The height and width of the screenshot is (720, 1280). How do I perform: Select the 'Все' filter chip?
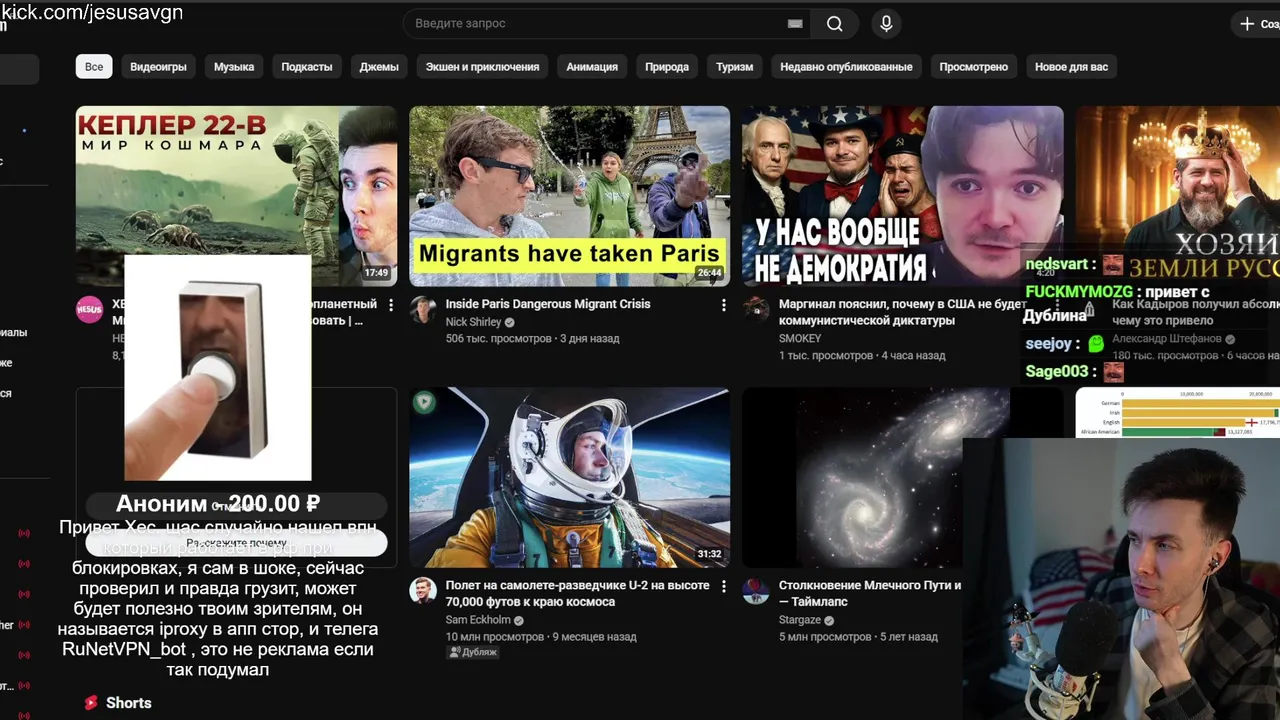coord(94,67)
